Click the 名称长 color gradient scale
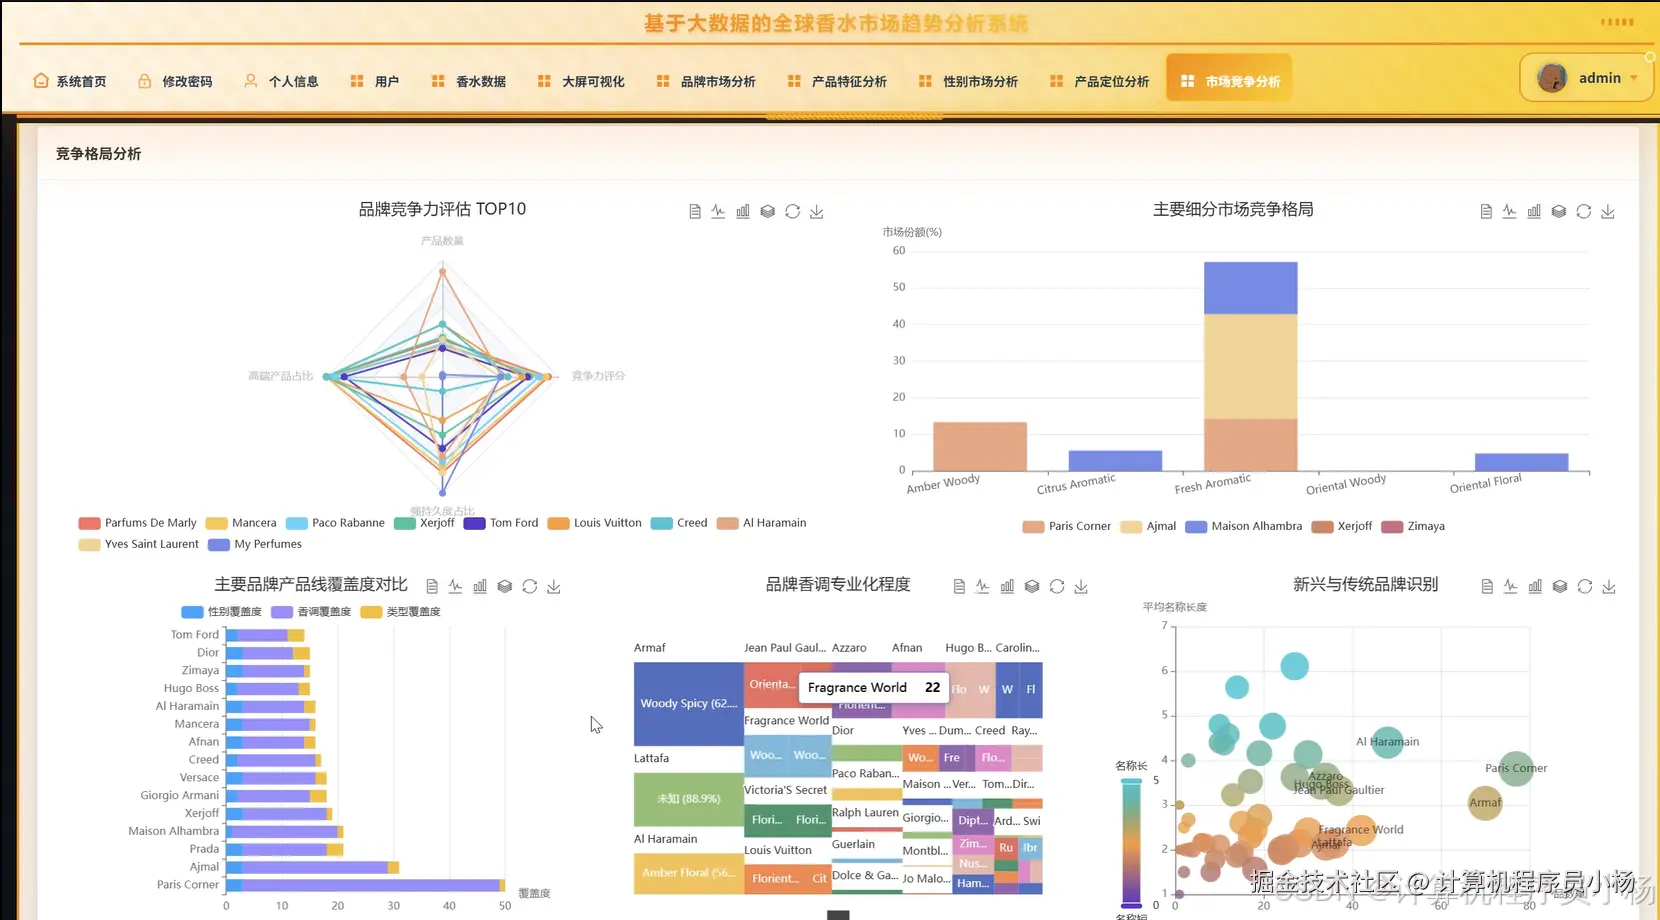The image size is (1660, 920). point(1130,840)
